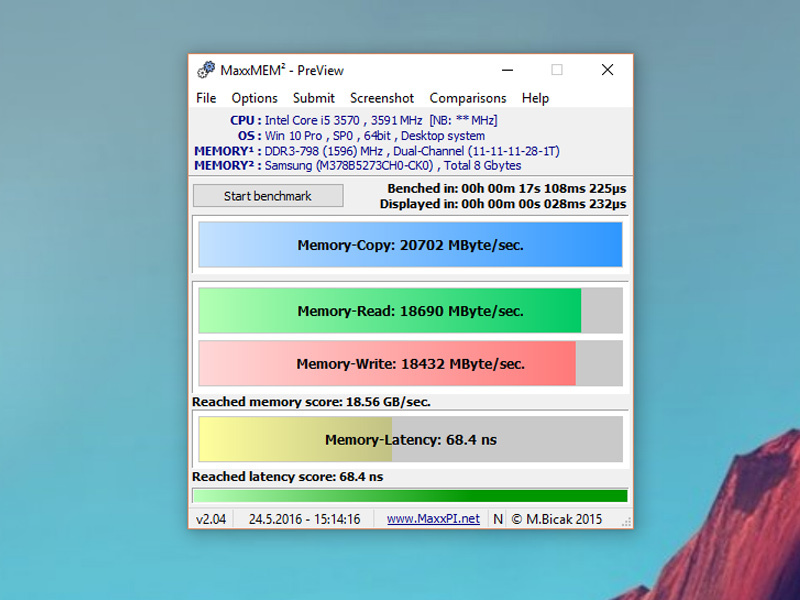800x600 pixels.
Task: Minimize the MaxxMEM window
Action: tap(507, 70)
